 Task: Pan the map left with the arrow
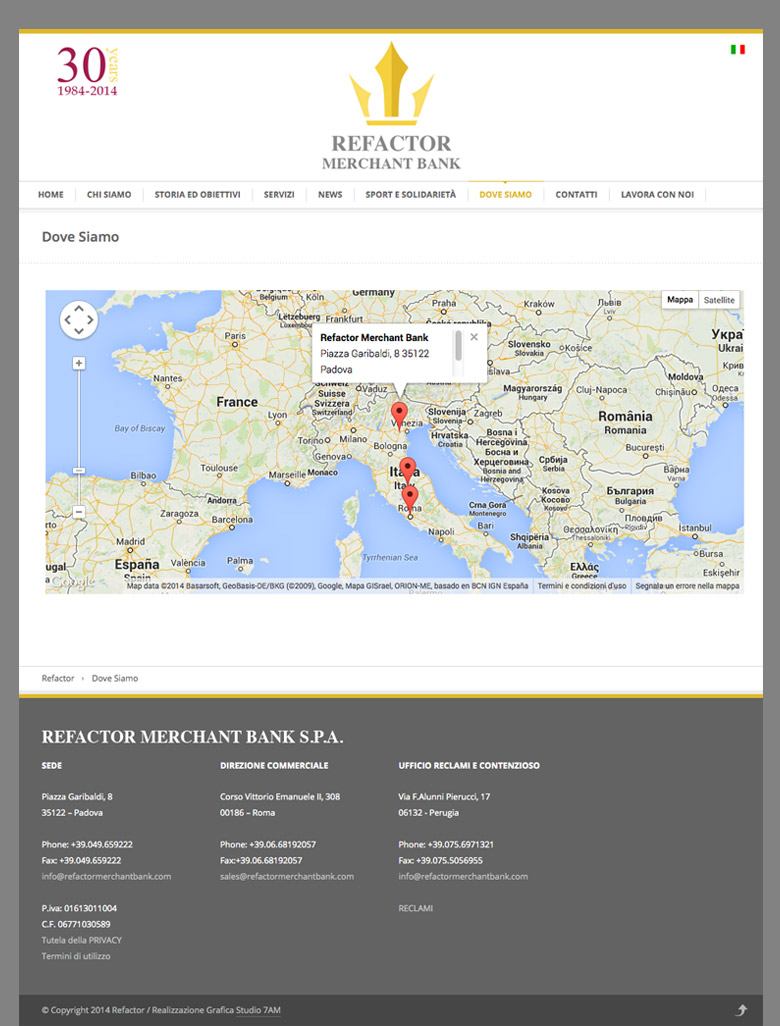click(67, 320)
